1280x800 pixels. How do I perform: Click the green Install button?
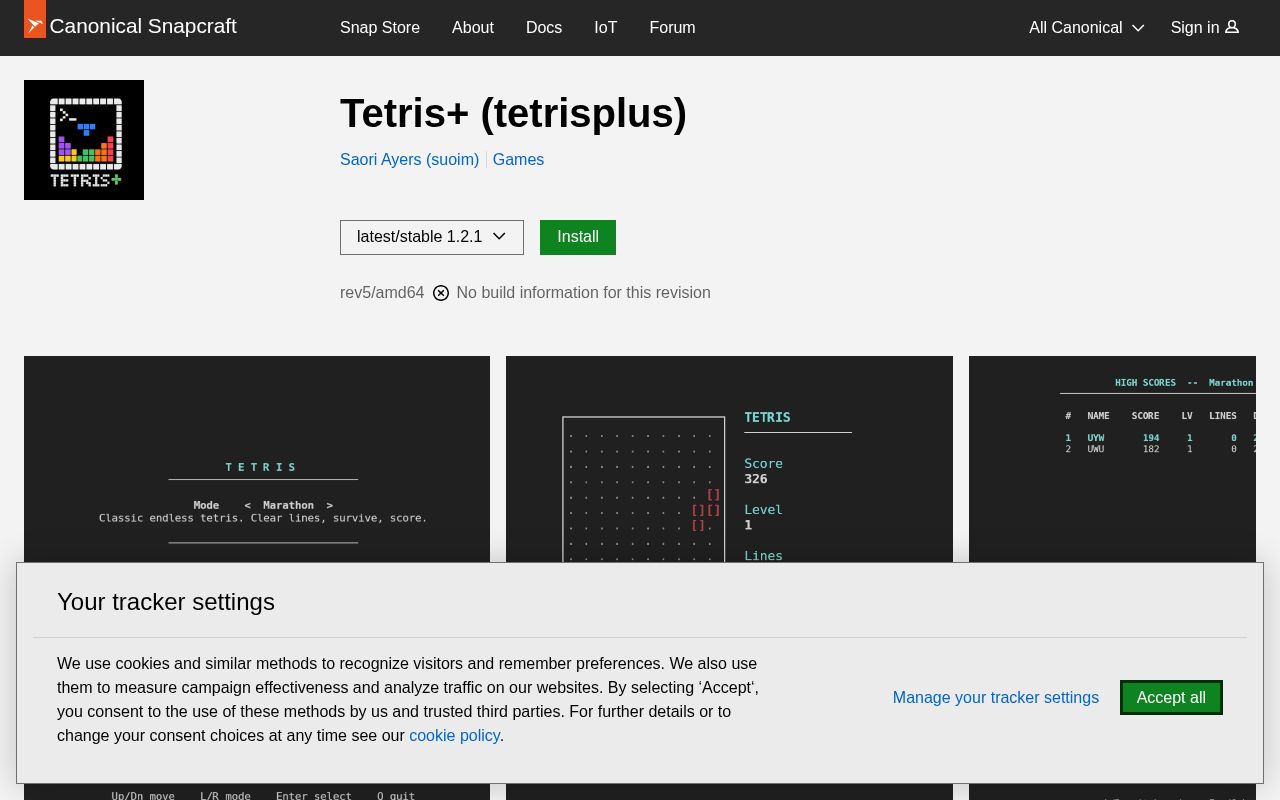point(578,237)
